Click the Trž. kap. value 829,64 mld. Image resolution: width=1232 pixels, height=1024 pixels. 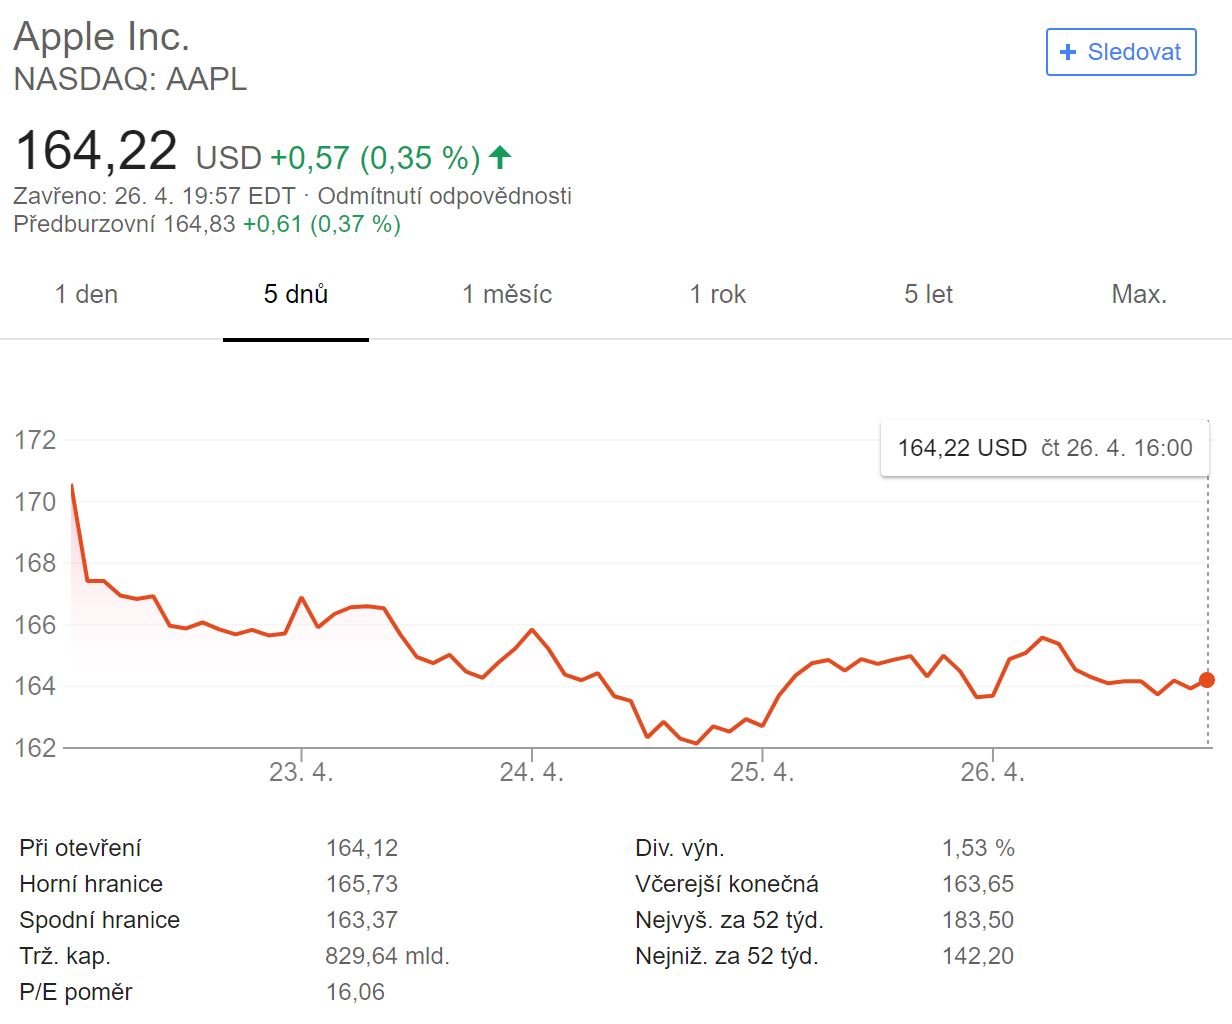pyautogui.click(x=387, y=956)
